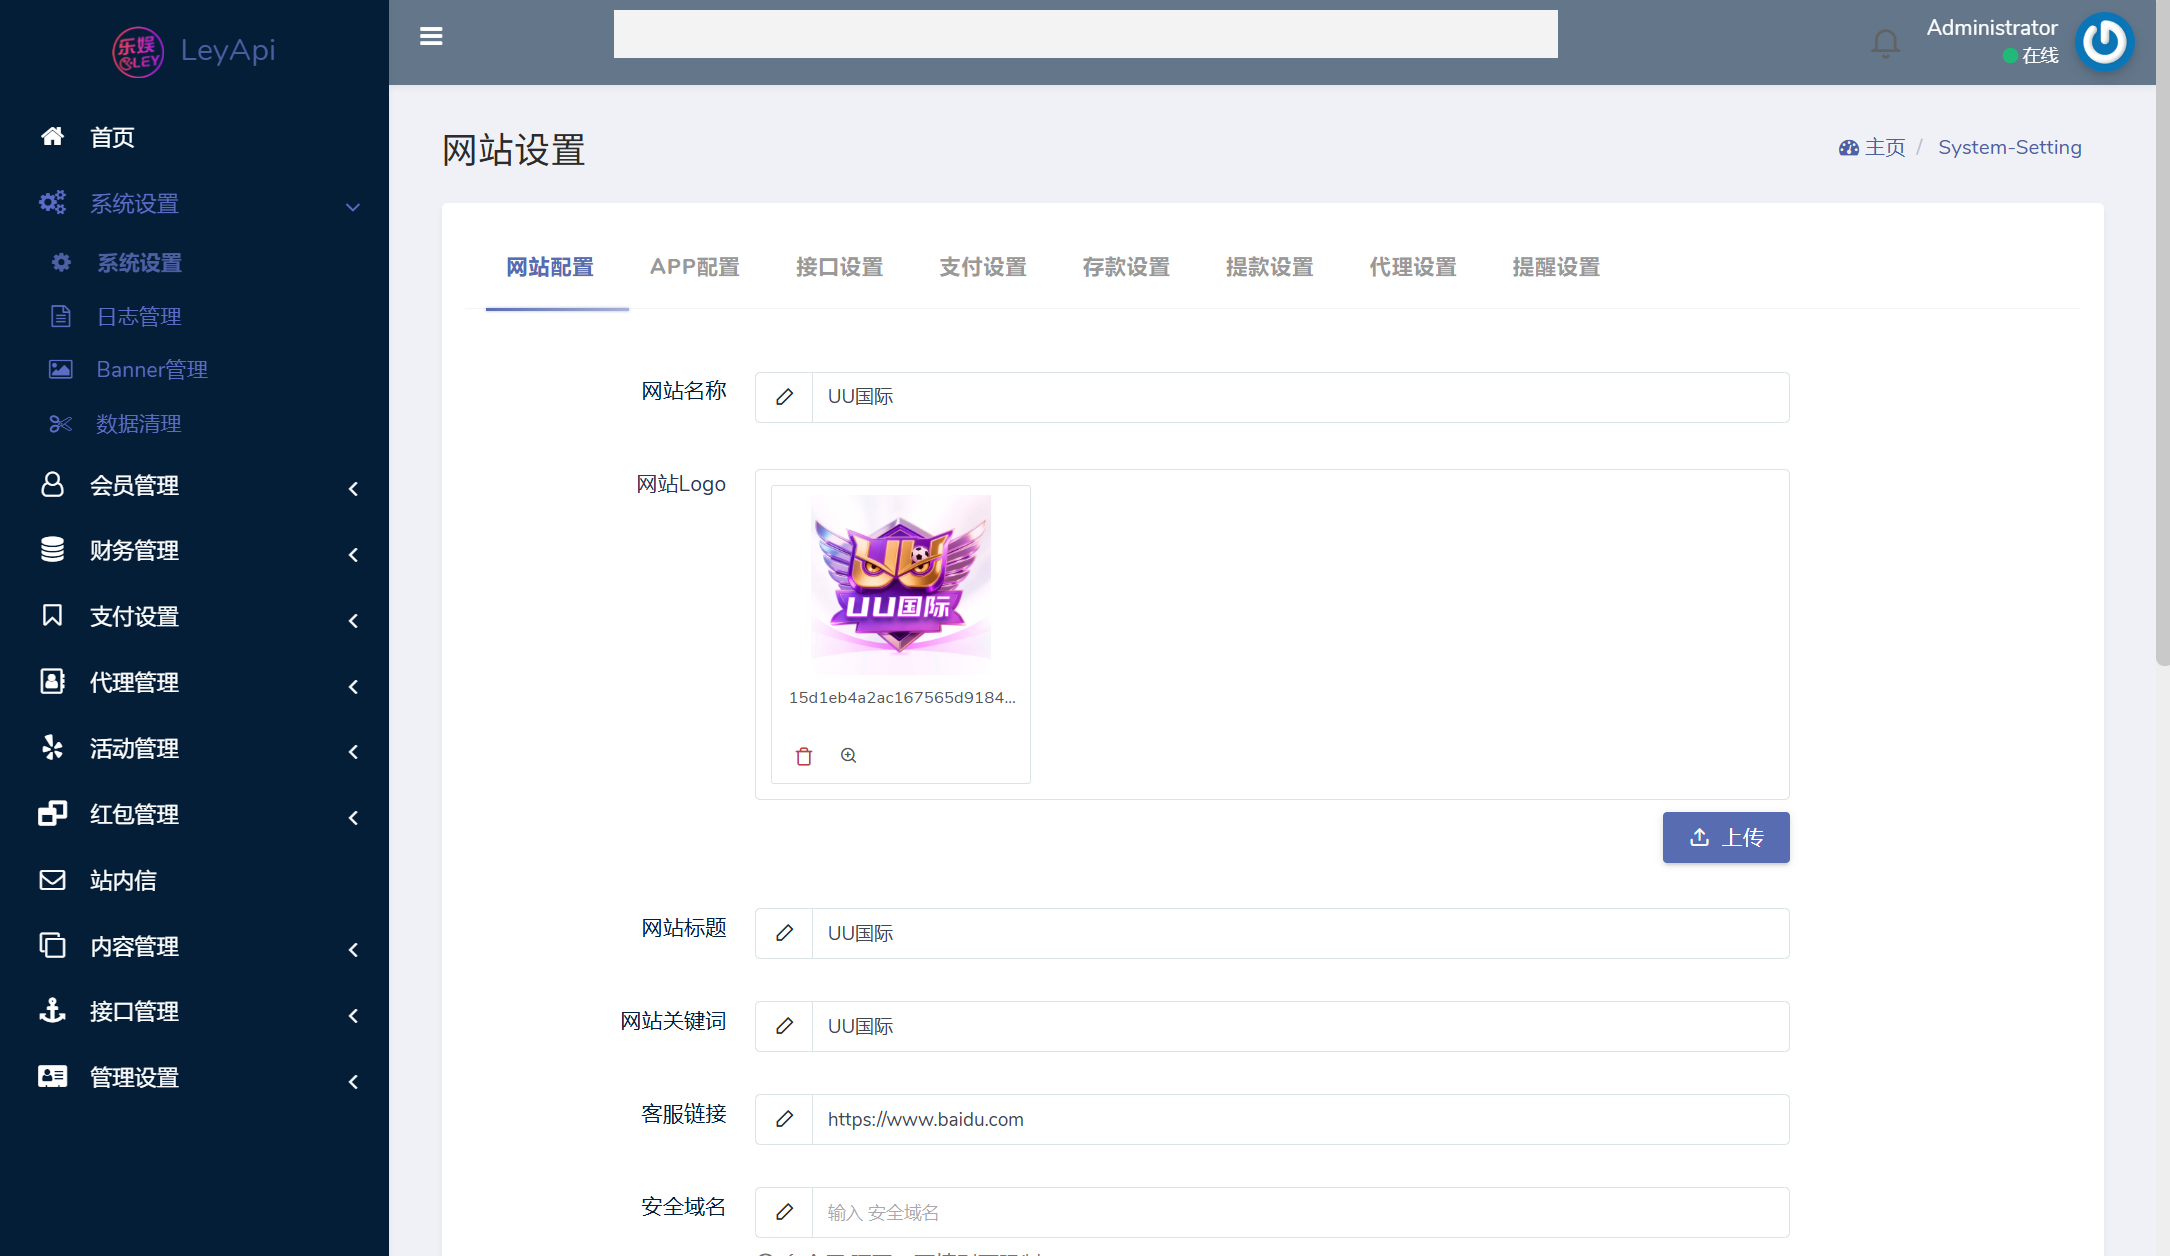The height and width of the screenshot is (1256, 2170).
Task: Toggle the sidebar with hamburger icon
Action: [431, 36]
